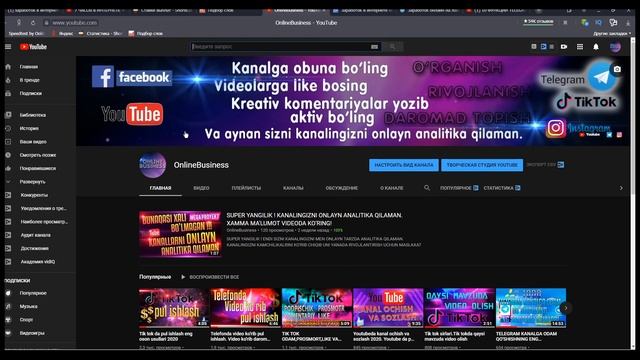Open featured video thumbnail
This screenshot has width=640, height=360.
coord(180,234)
